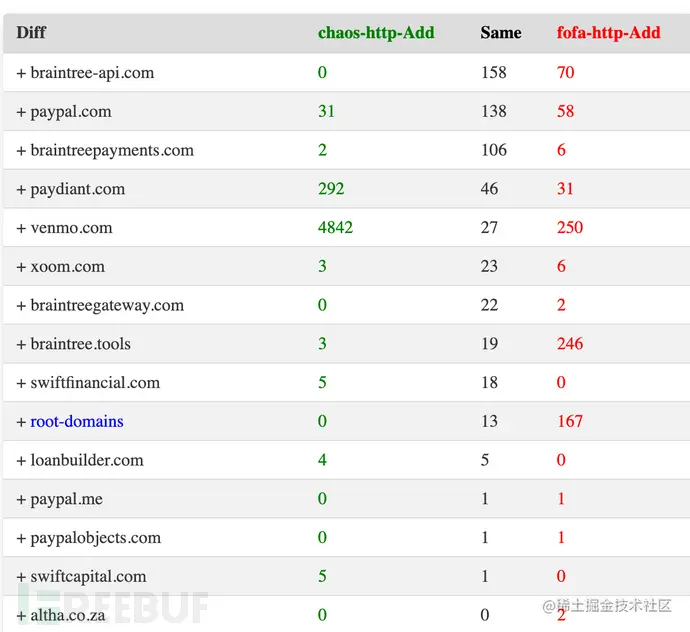This screenshot has width=690, height=632.
Task: Select the braintreegateway.com row label
Action: [107, 305]
